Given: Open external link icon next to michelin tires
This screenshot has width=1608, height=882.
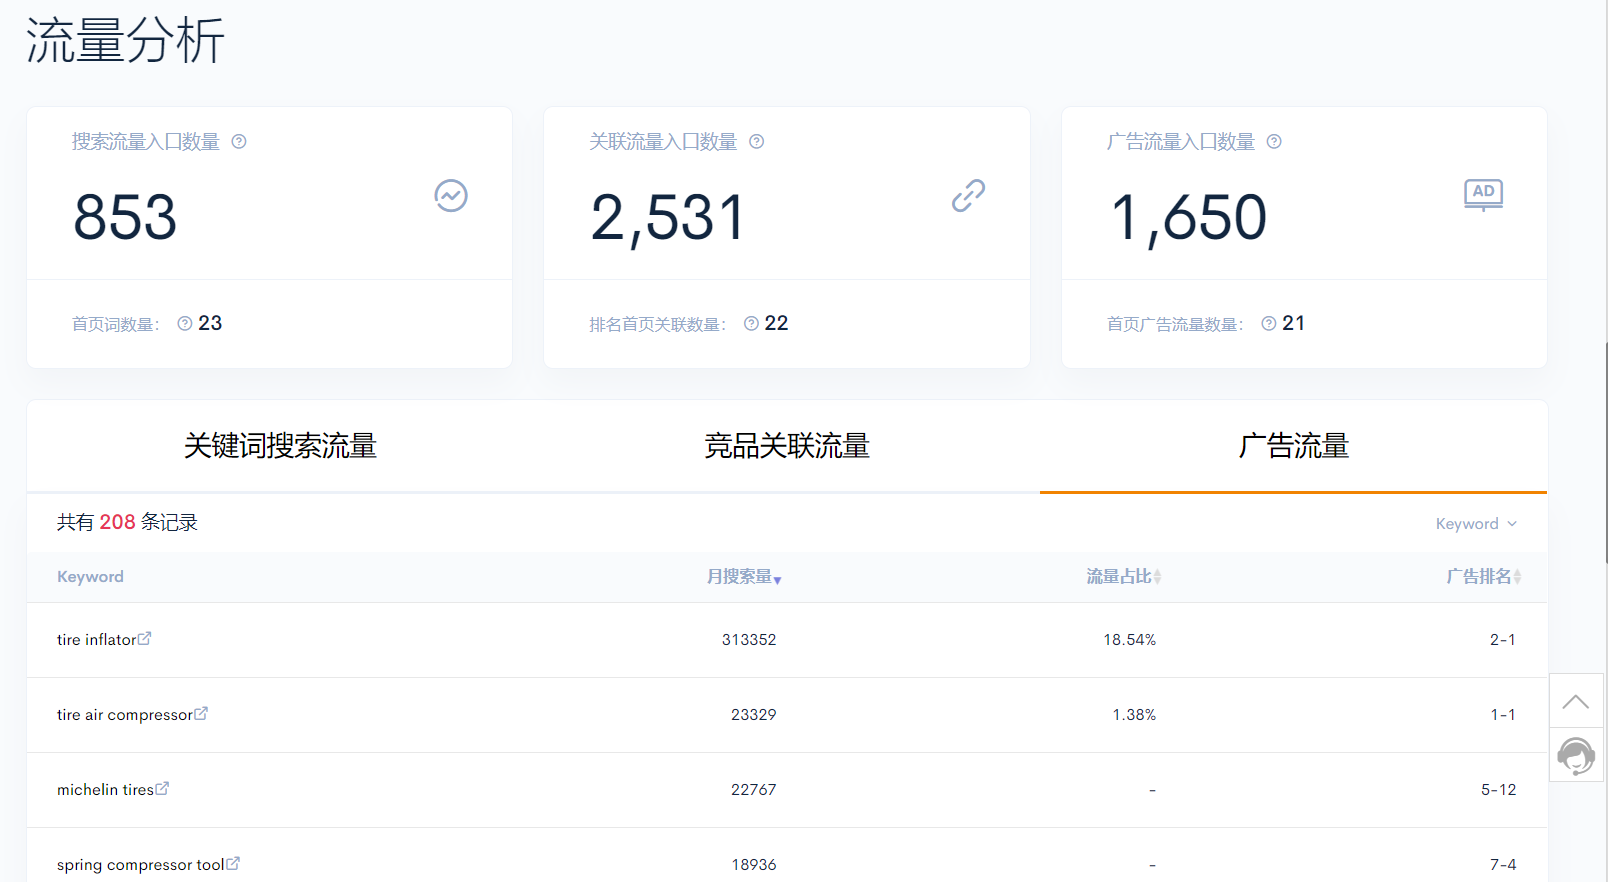Looking at the screenshot, I should tap(162, 788).
